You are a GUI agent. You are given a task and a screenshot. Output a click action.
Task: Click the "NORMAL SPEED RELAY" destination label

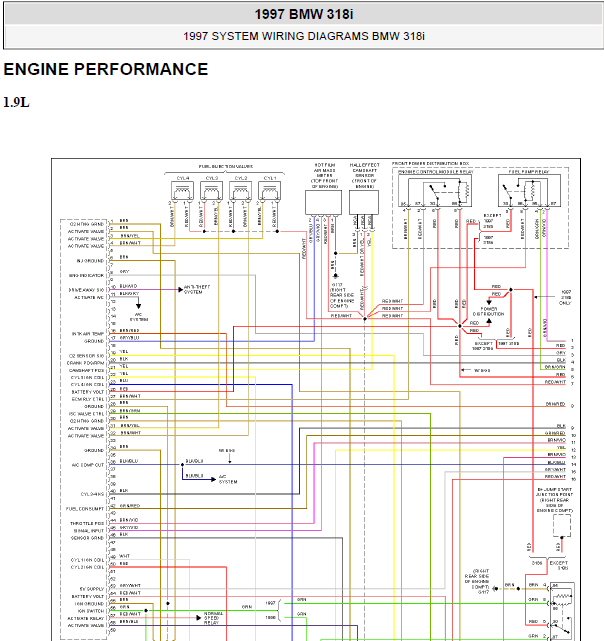click(213, 618)
